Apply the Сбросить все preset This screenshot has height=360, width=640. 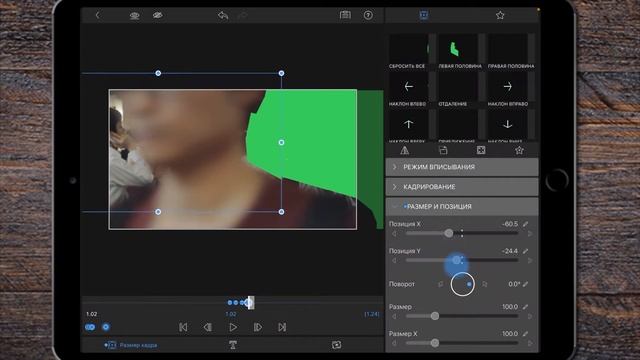pyautogui.click(x=408, y=52)
